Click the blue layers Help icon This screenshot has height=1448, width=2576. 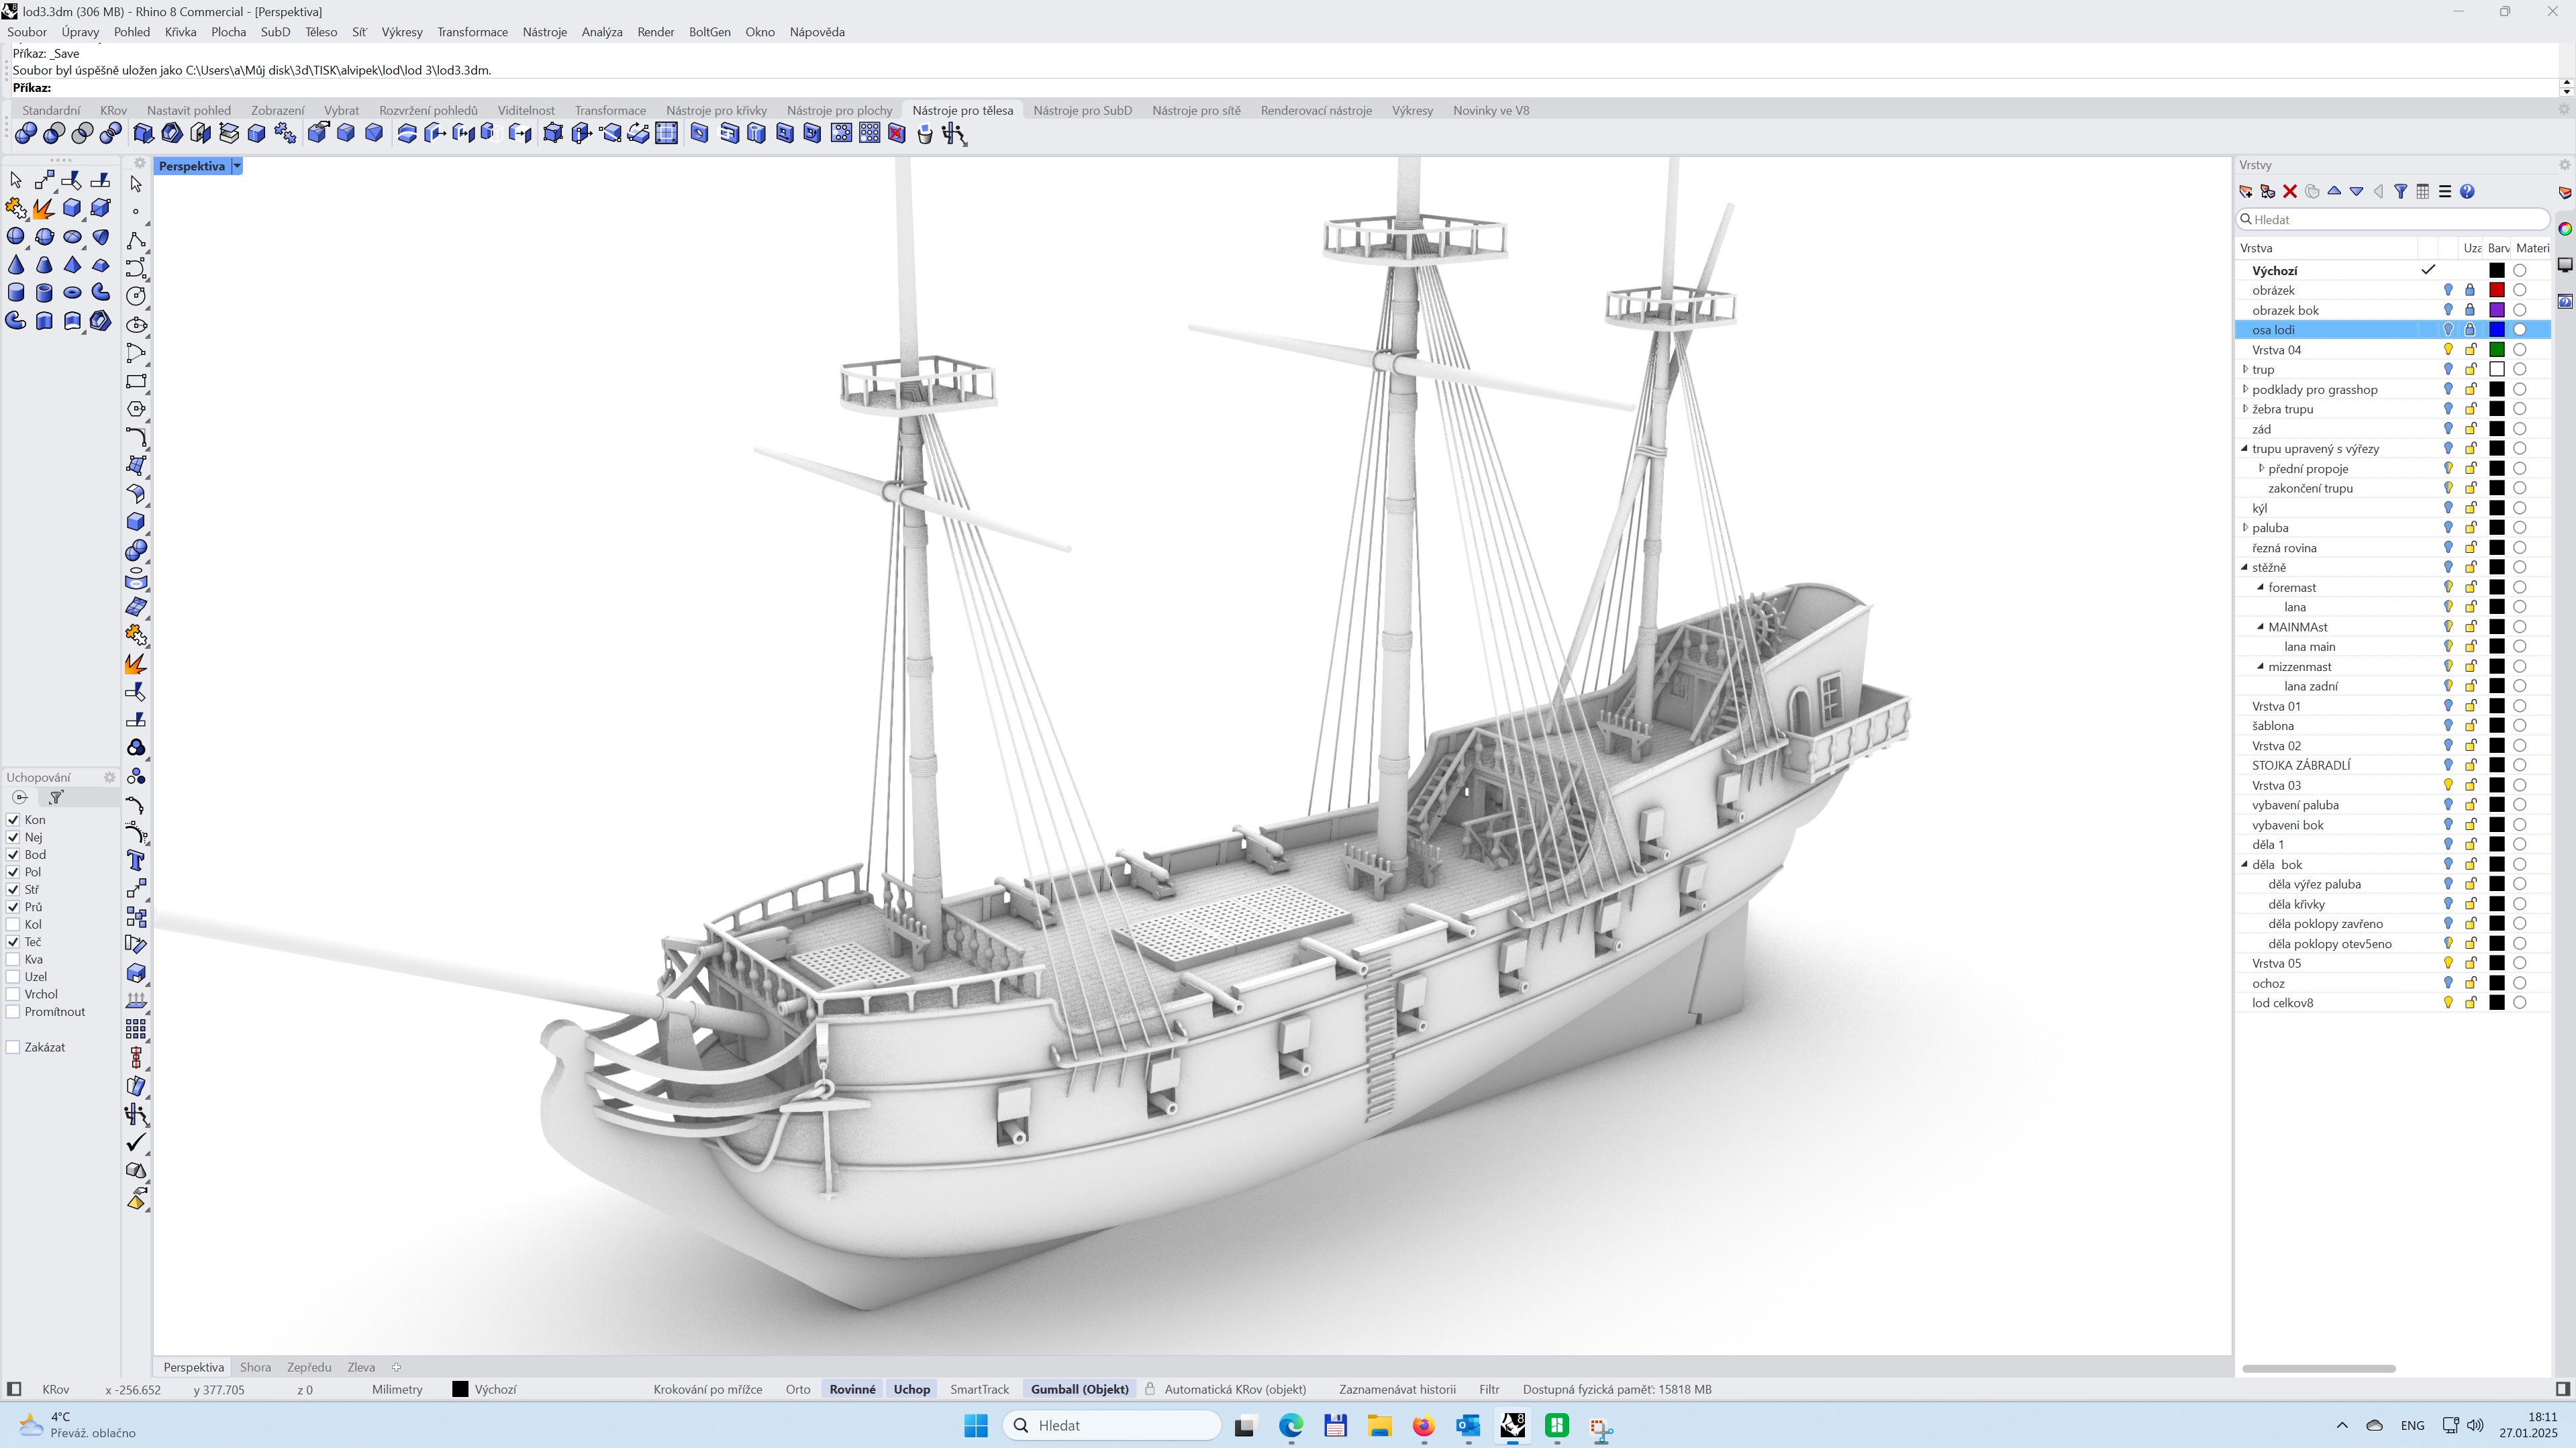pyautogui.click(x=2467, y=192)
